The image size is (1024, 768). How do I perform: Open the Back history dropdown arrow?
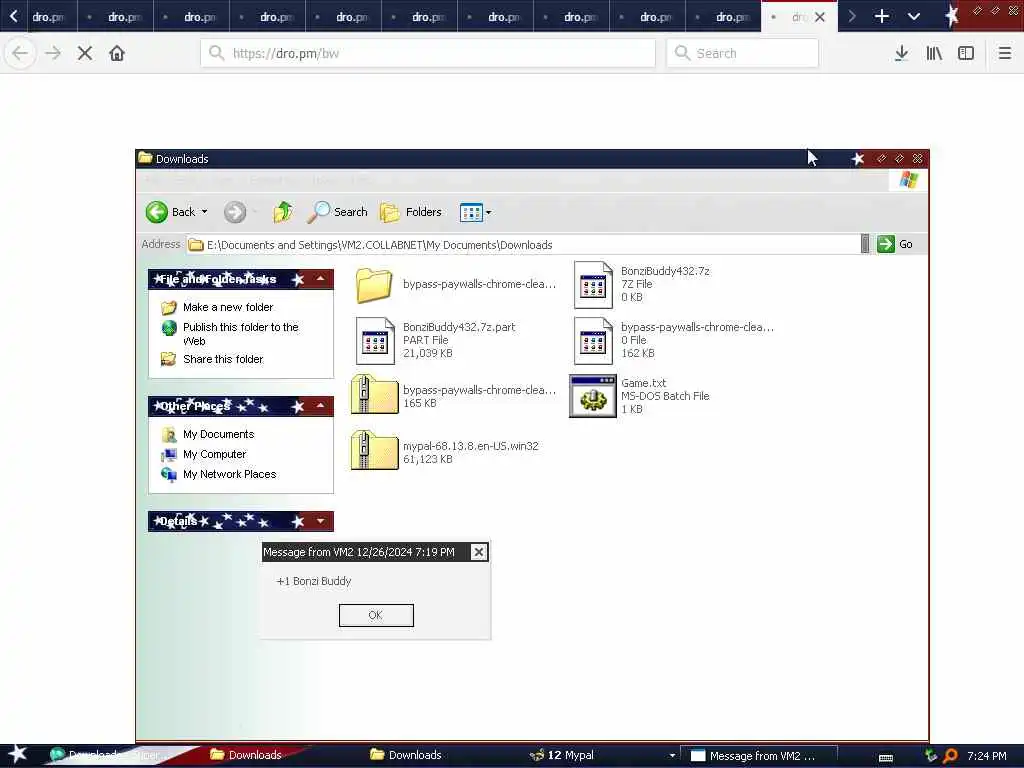tap(204, 212)
